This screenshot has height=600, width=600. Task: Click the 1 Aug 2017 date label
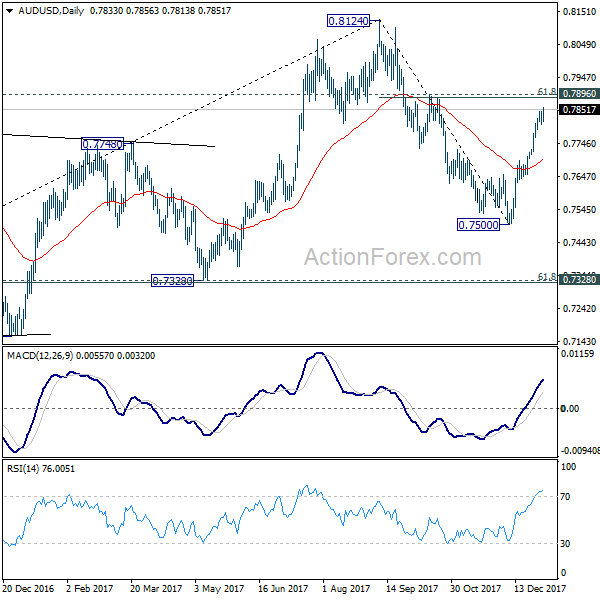[x=346, y=588]
